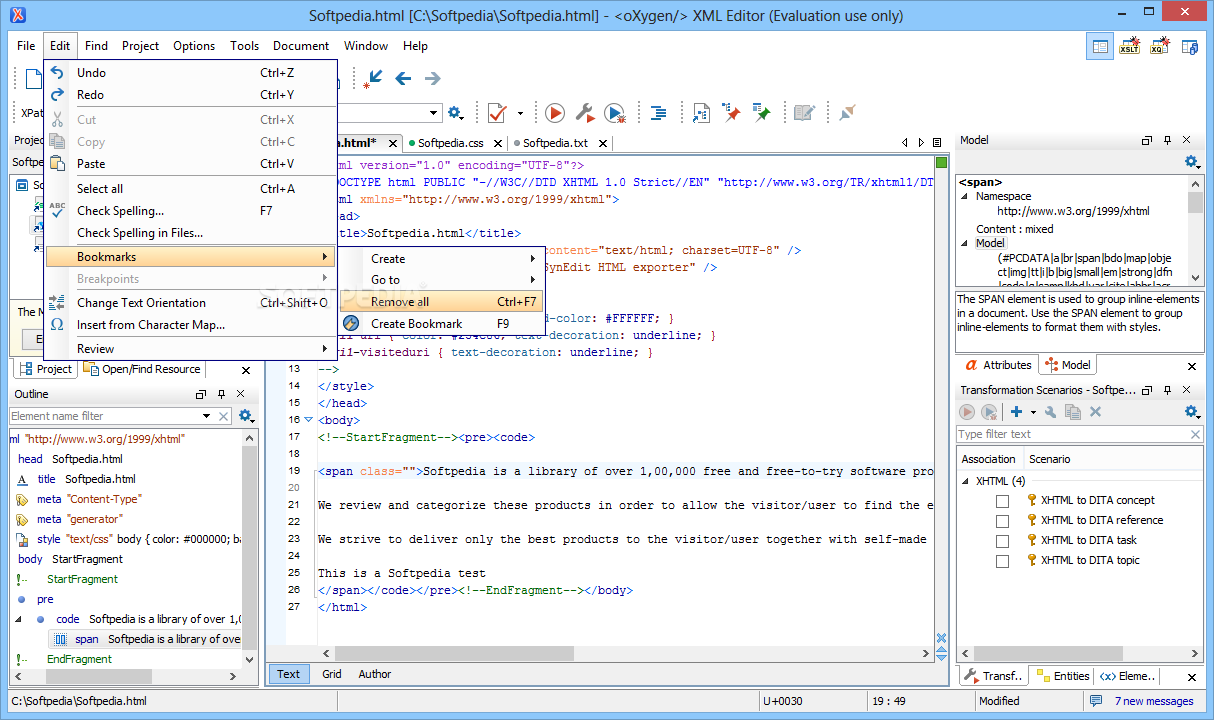Apply transformation scenario red play icon
The width and height of the screenshot is (1214, 720).
point(555,113)
